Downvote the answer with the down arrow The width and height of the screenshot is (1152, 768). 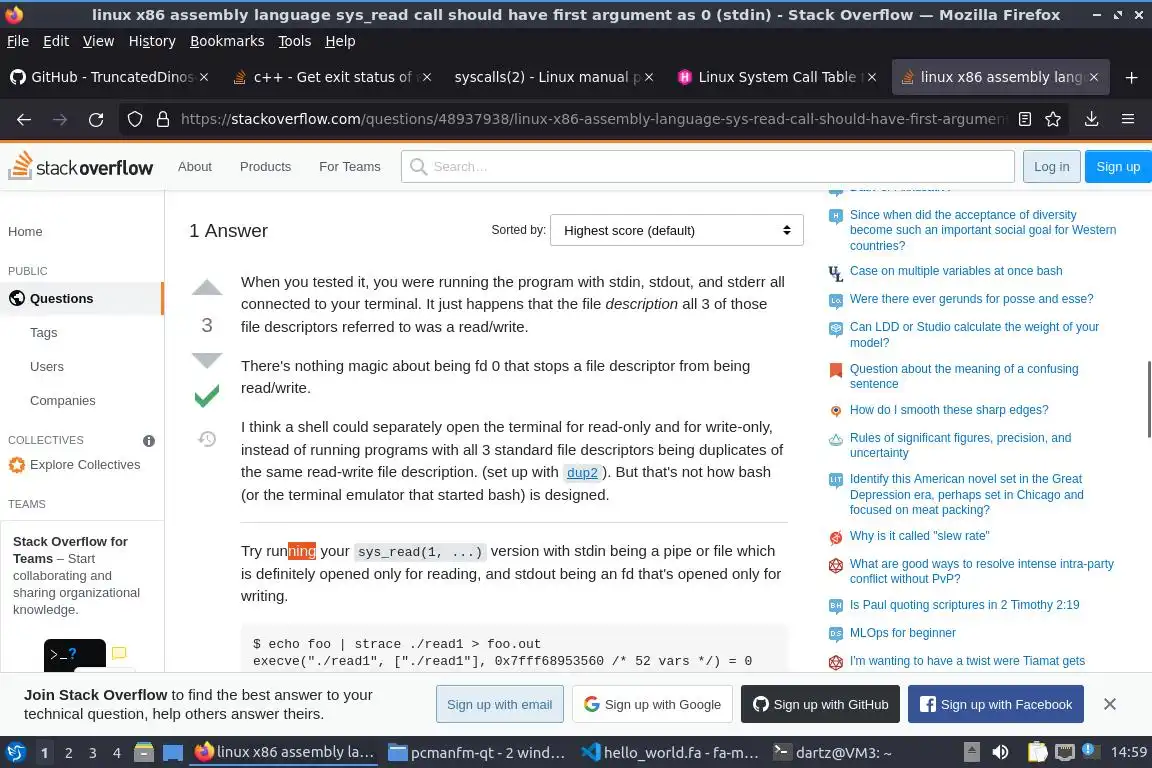click(207, 360)
